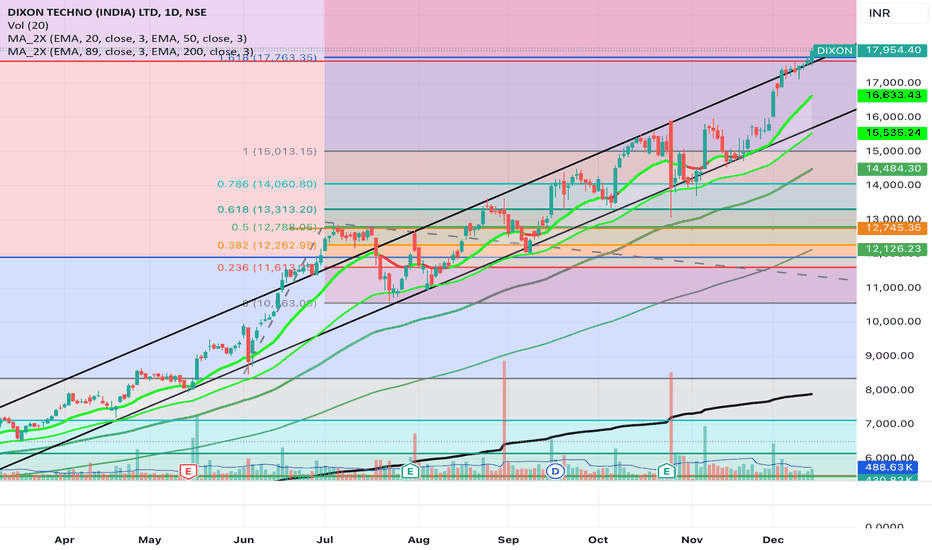This screenshot has width=932, height=550.
Task: Click the 17,954.40 last price label
Action: click(x=893, y=51)
